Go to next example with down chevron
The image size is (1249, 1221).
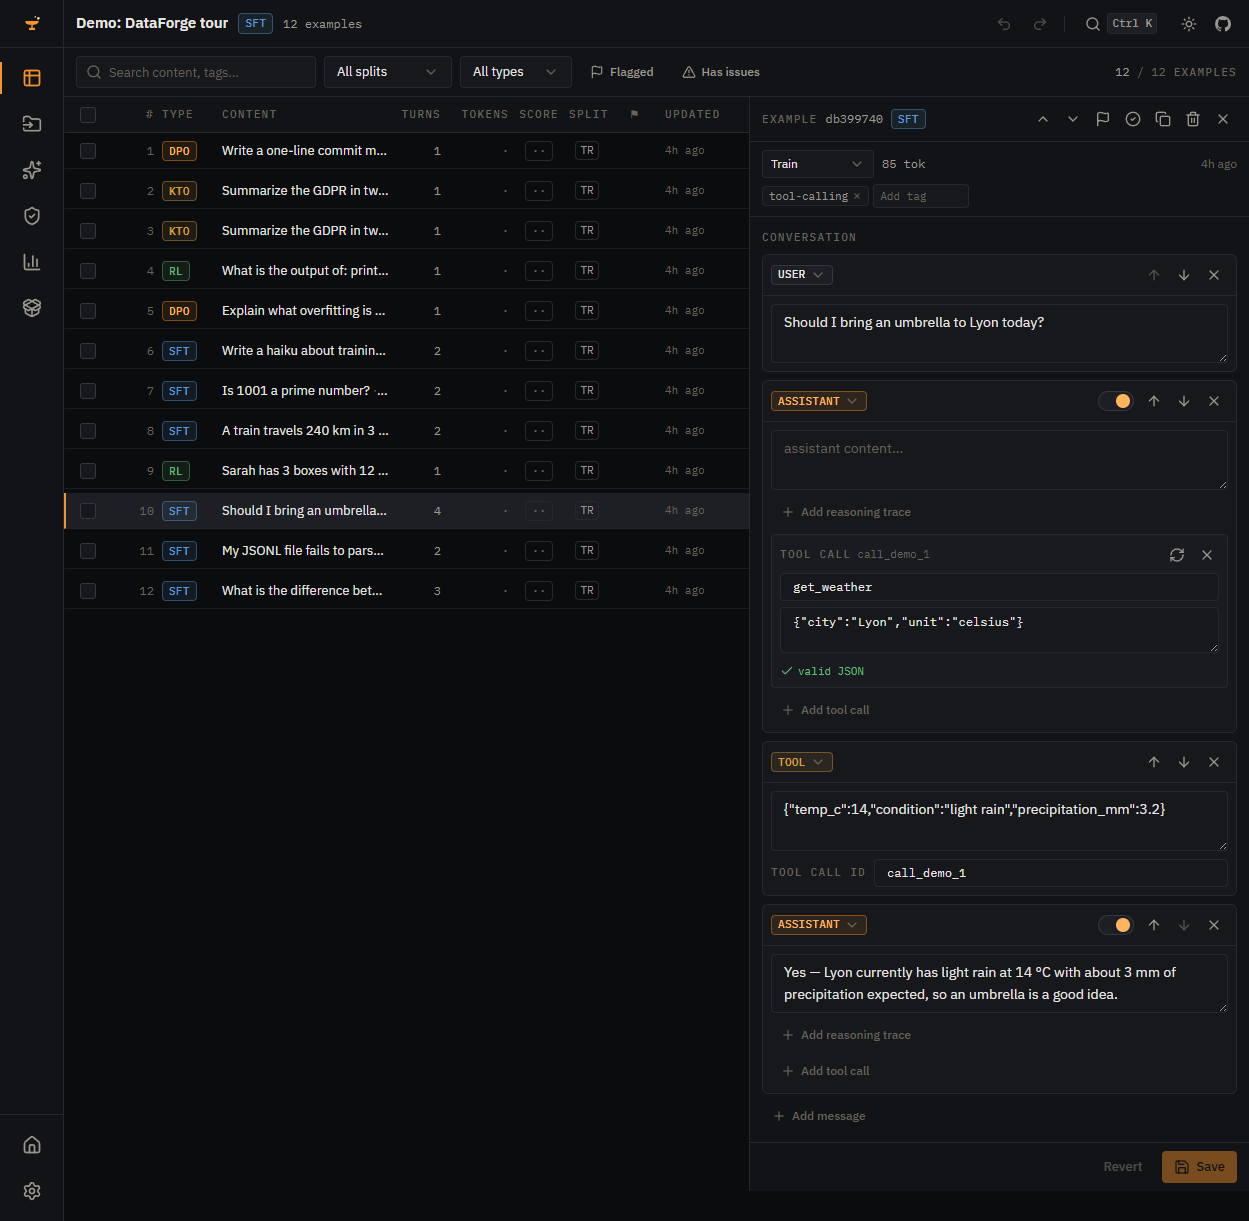(1073, 119)
